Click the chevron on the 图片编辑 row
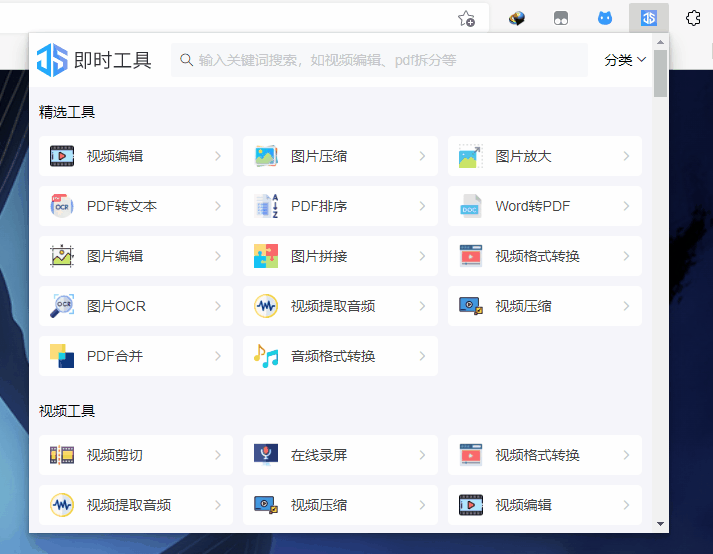Screen dimensions: 713x554 click(x=218, y=256)
